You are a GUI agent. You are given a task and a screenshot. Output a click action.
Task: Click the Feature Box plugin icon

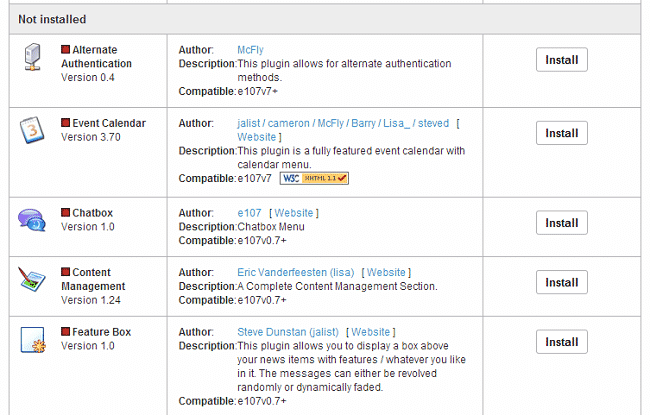32,341
